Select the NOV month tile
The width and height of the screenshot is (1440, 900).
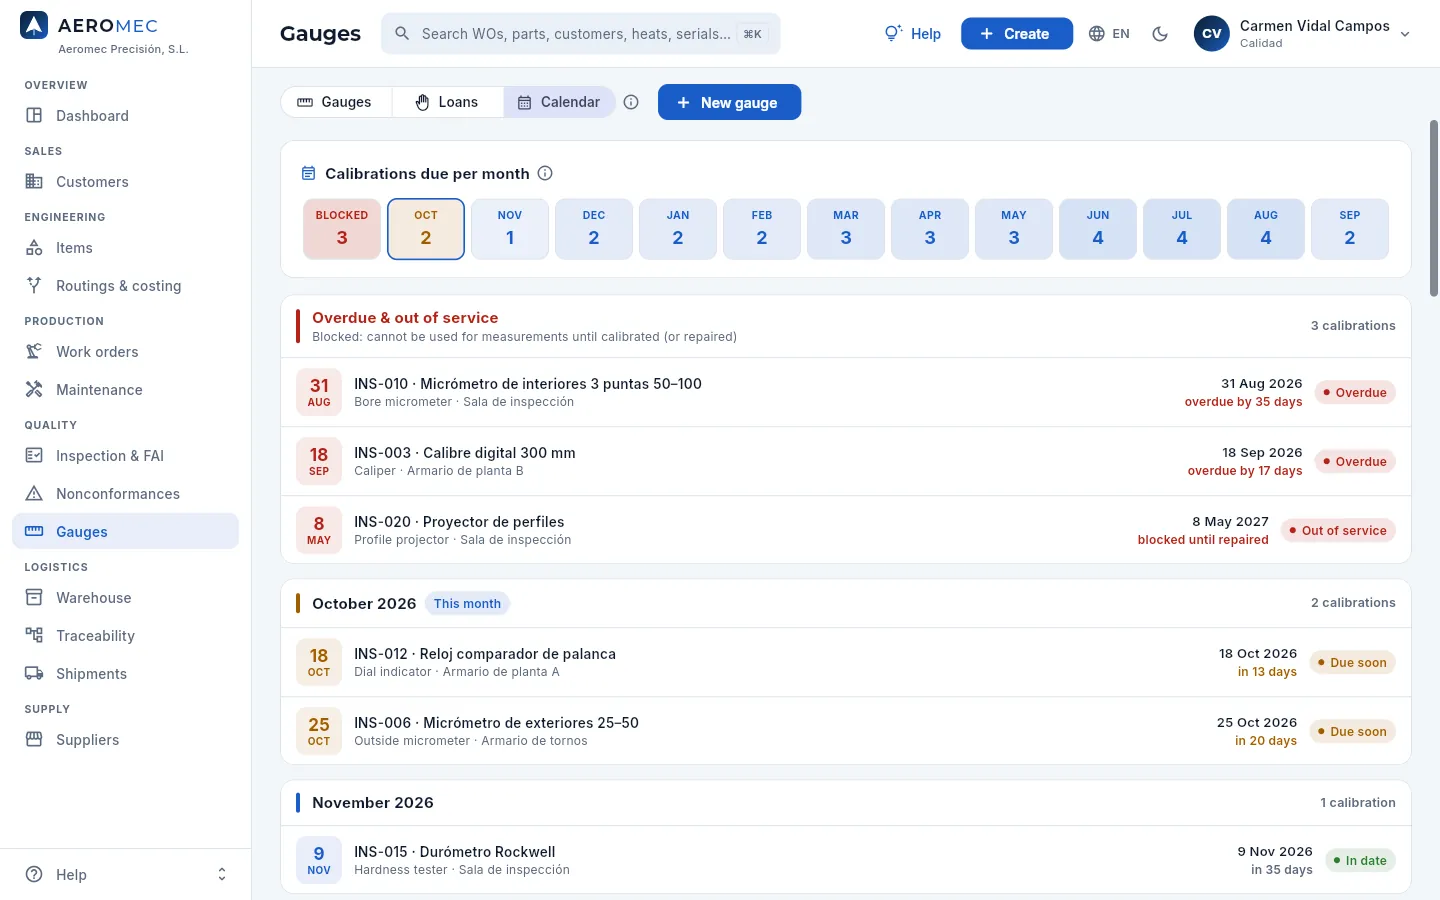point(510,229)
